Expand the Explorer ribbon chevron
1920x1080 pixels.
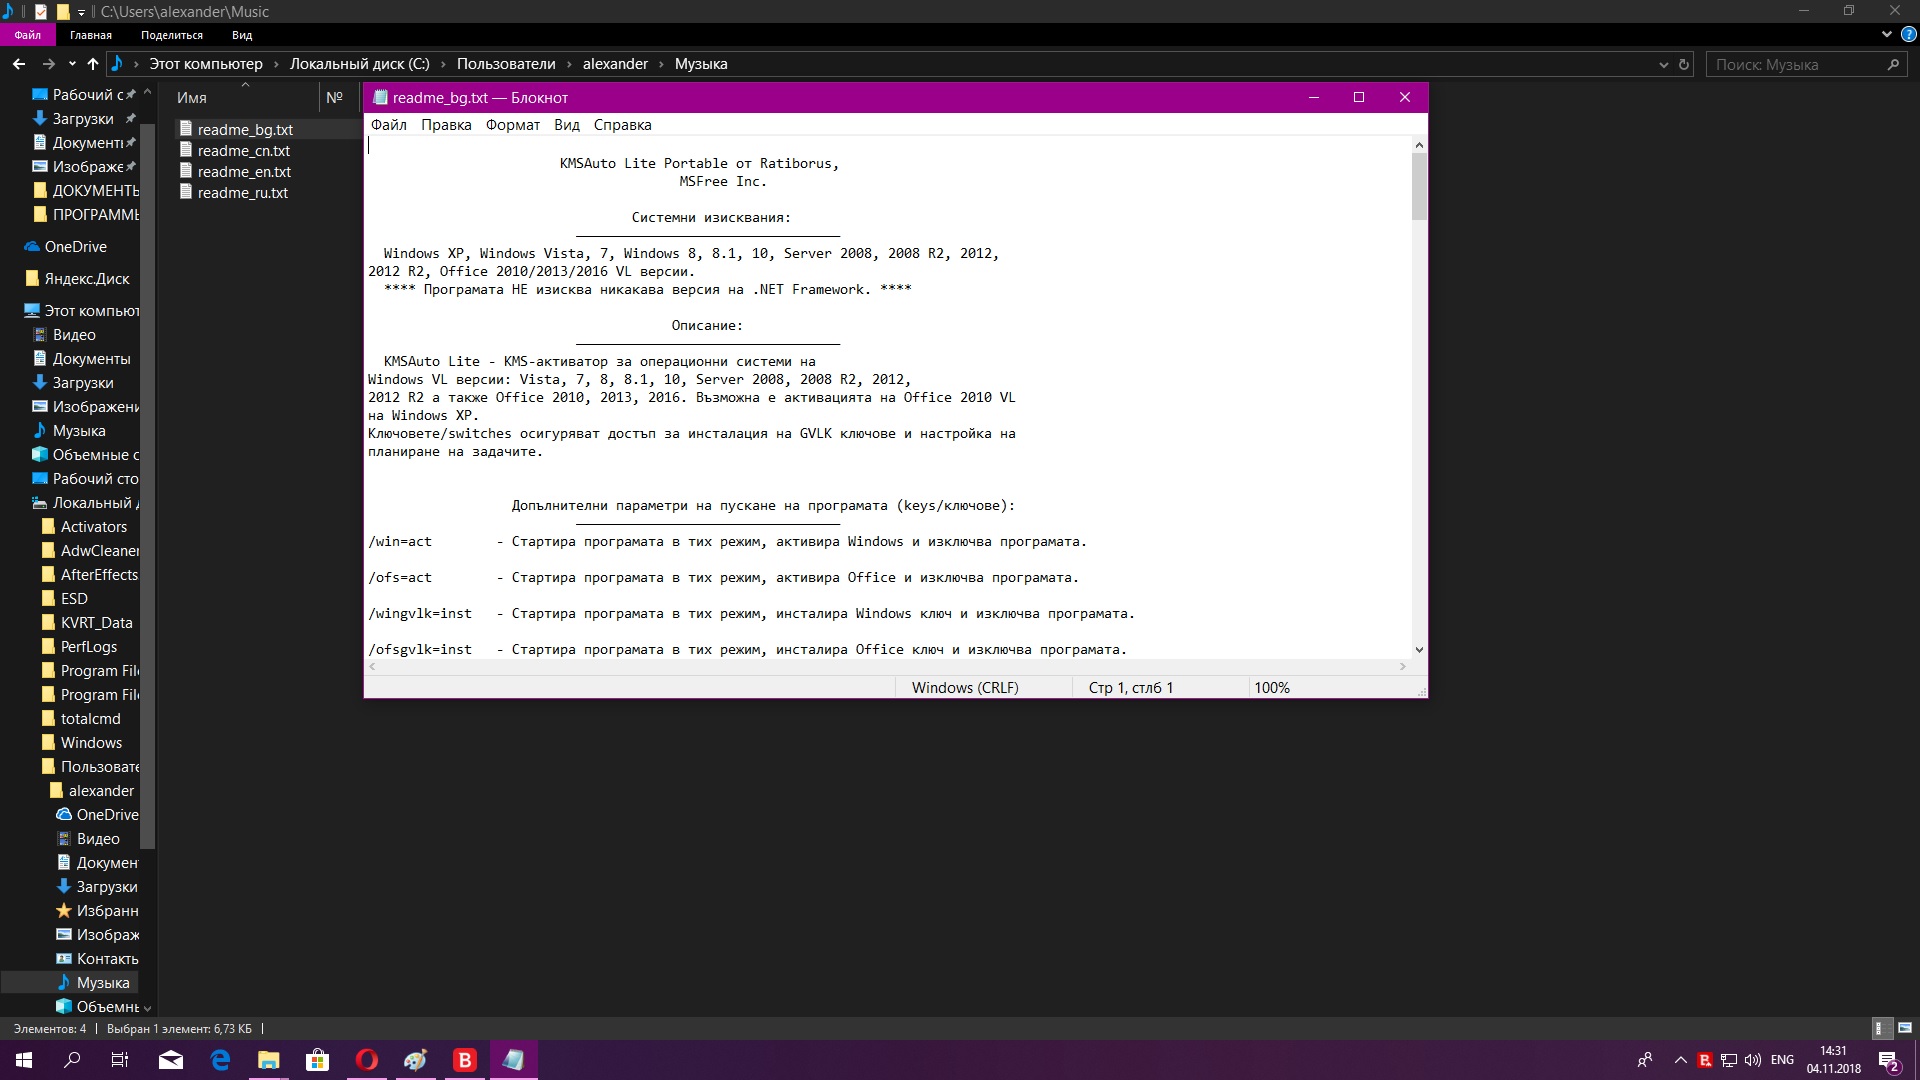1886,34
